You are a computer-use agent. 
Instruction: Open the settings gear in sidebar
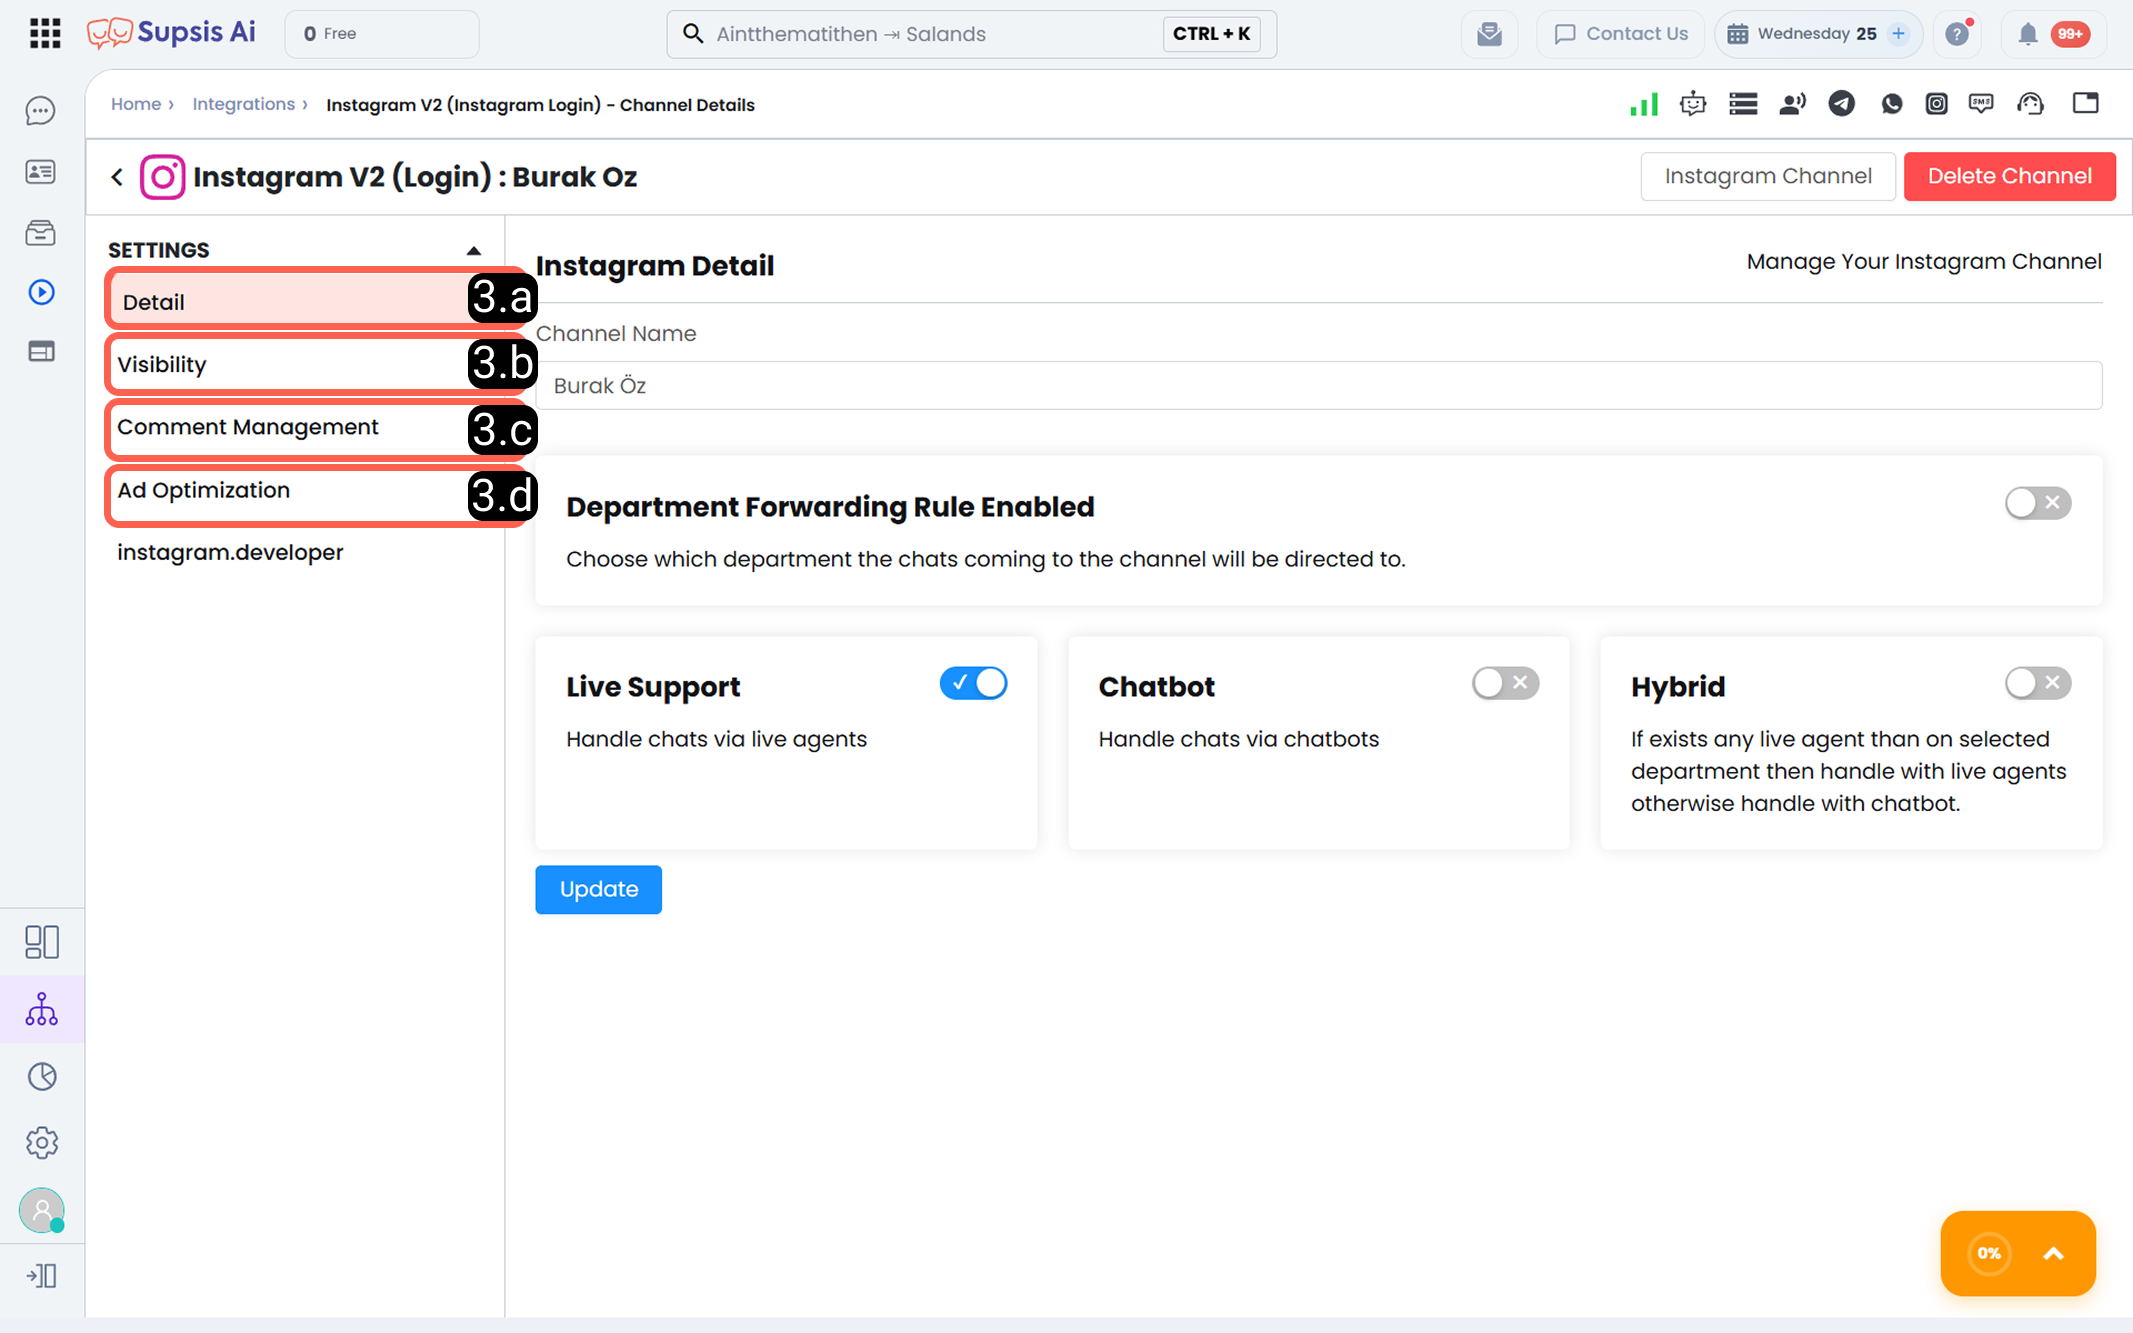[41, 1142]
